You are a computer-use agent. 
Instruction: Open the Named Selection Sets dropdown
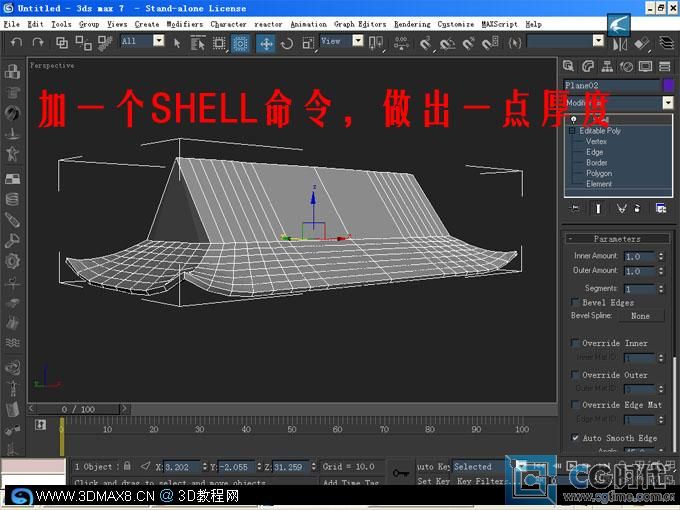coord(598,41)
